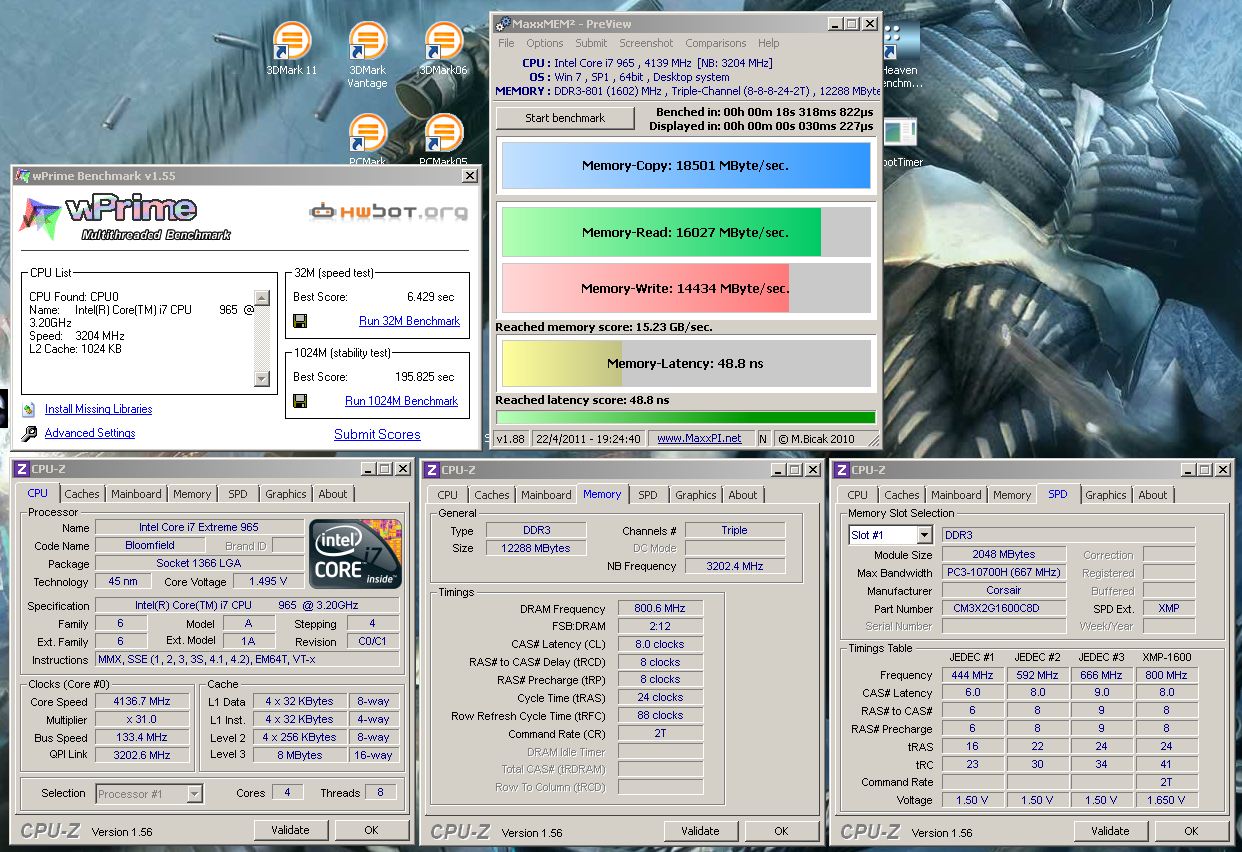
Task: Open the 3DMark Vantage desktop shortcut
Action: [368, 43]
